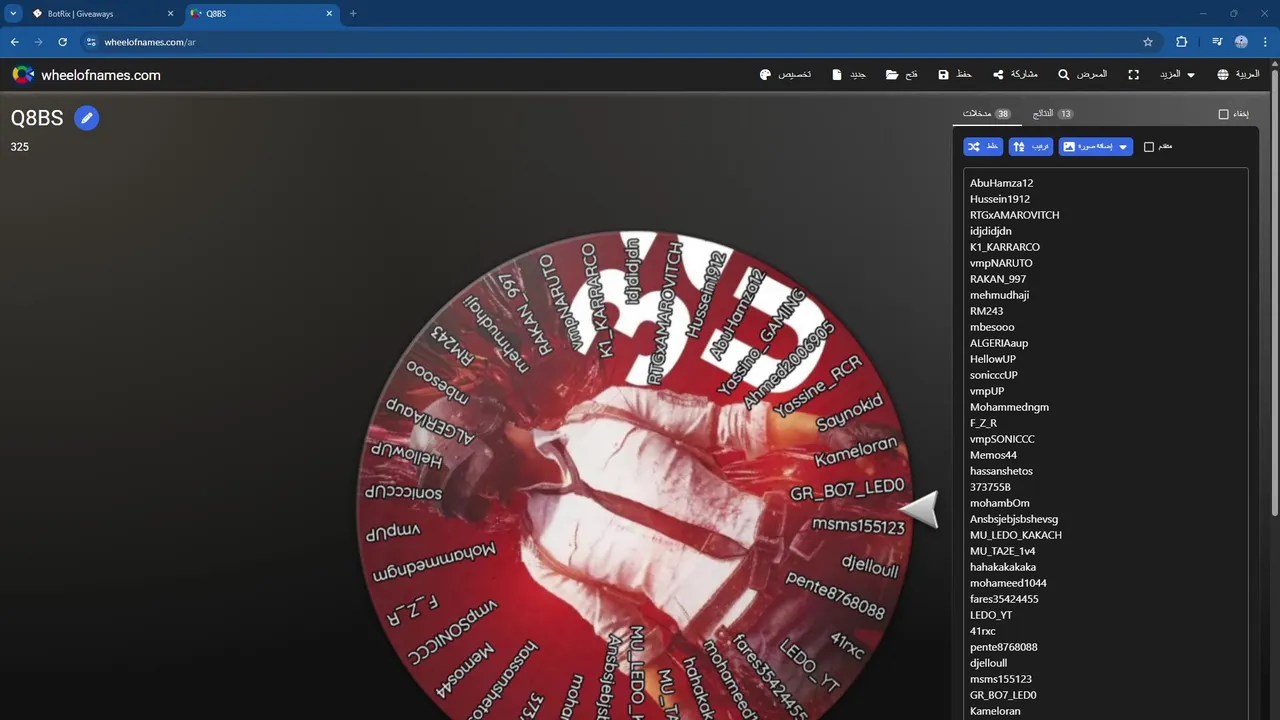This screenshot has width=1280, height=720.
Task: Click the ALGERIAaup entry in list
Action: (x=999, y=343)
